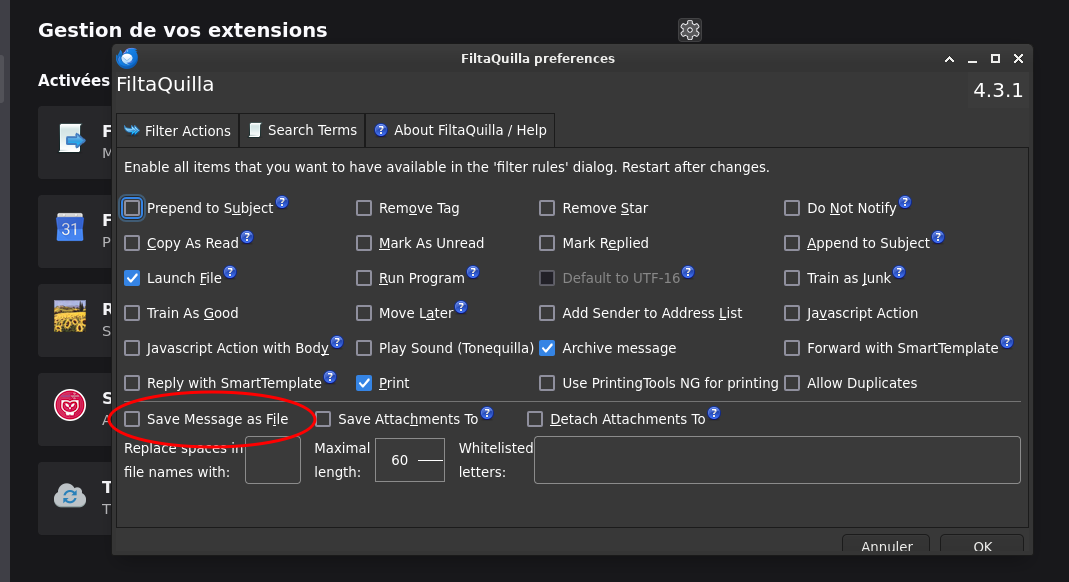
Task: Enable the Save Message as File checkbox
Action: pyautogui.click(x=132, y=419)
